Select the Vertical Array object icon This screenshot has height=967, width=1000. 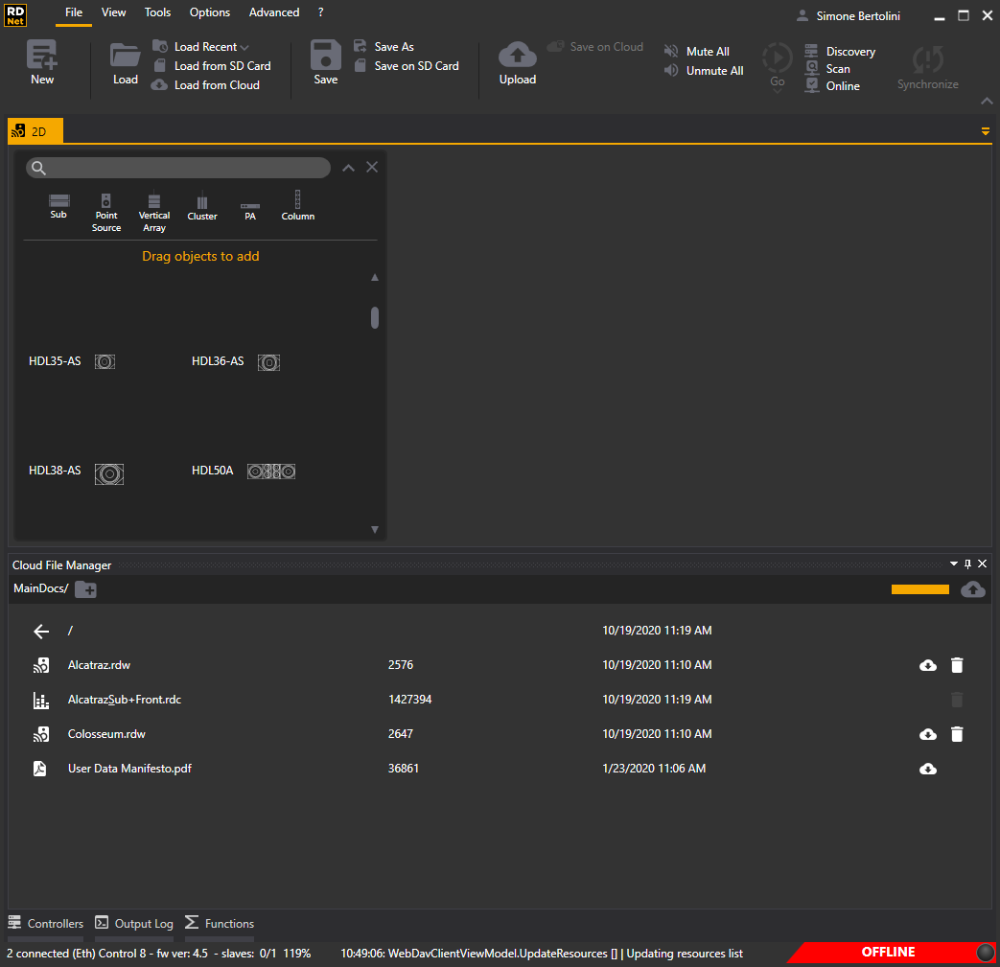tap(154, 200)
